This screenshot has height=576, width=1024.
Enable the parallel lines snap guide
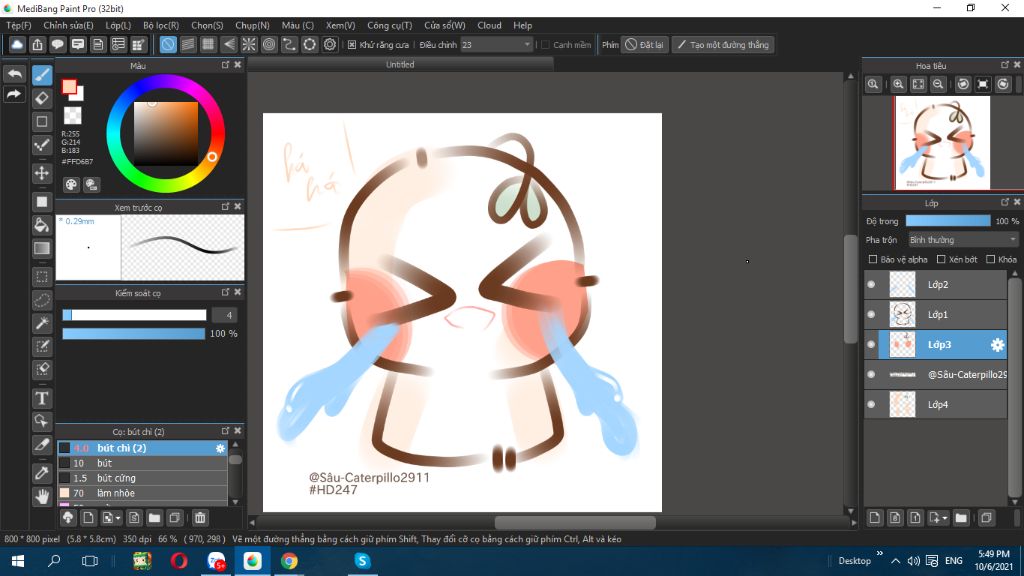point(188,44)
